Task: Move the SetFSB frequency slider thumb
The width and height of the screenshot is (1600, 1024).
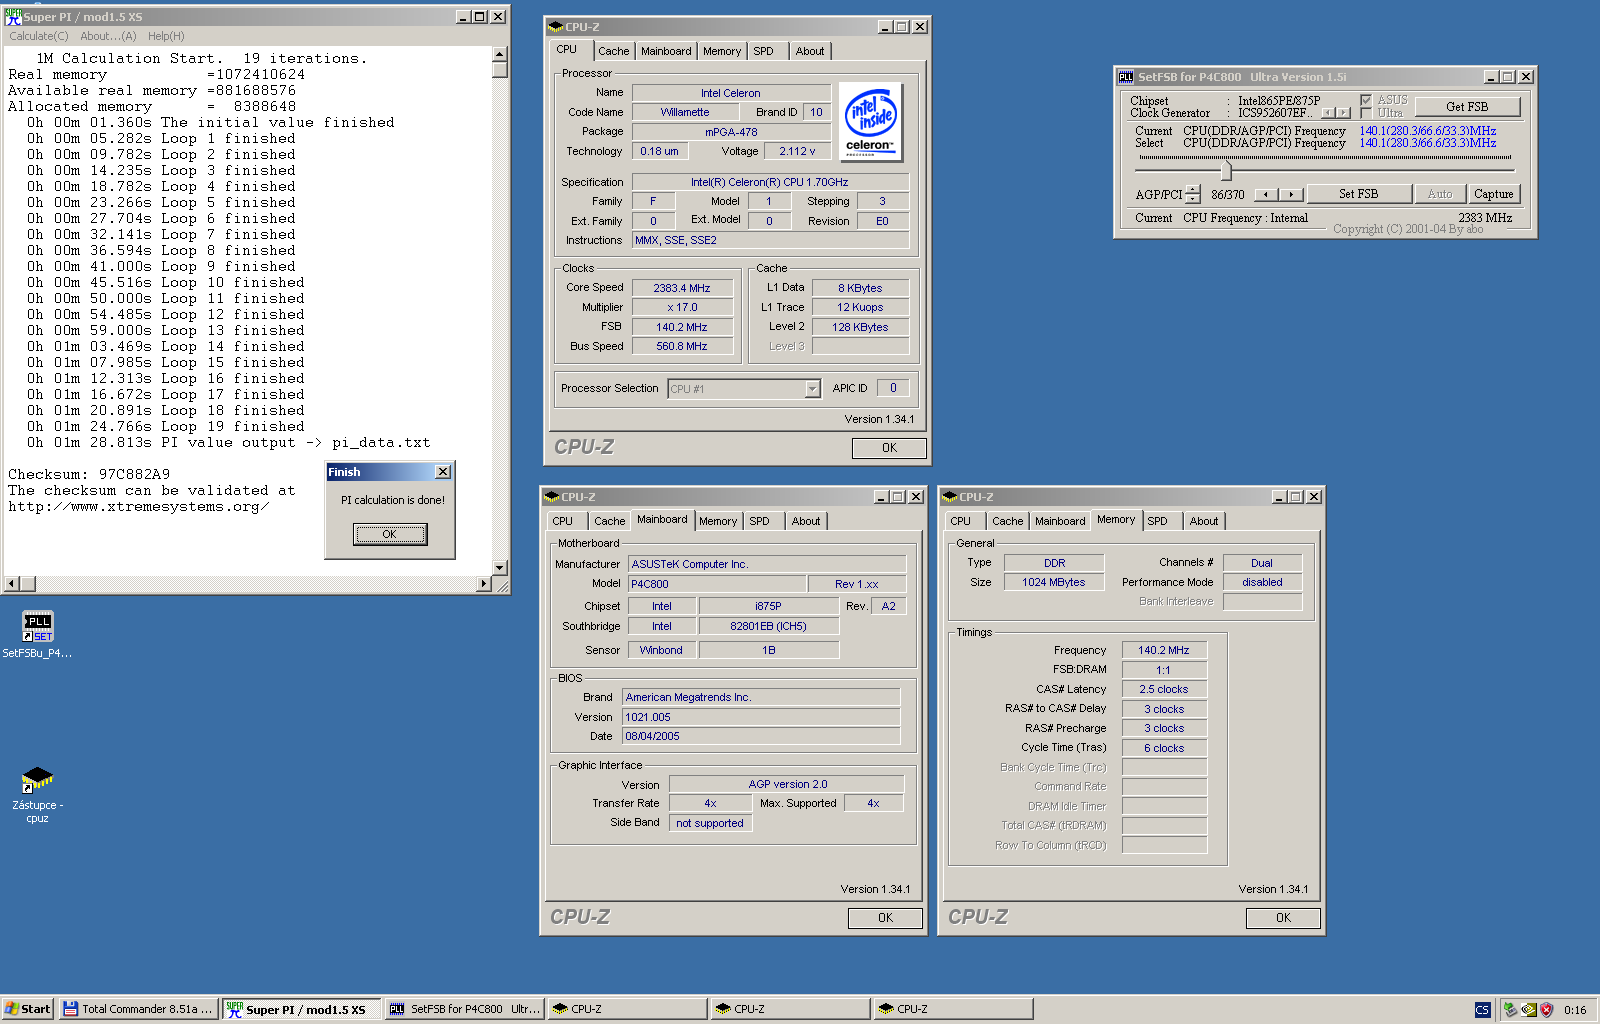Action: (x=1226, y=170)
